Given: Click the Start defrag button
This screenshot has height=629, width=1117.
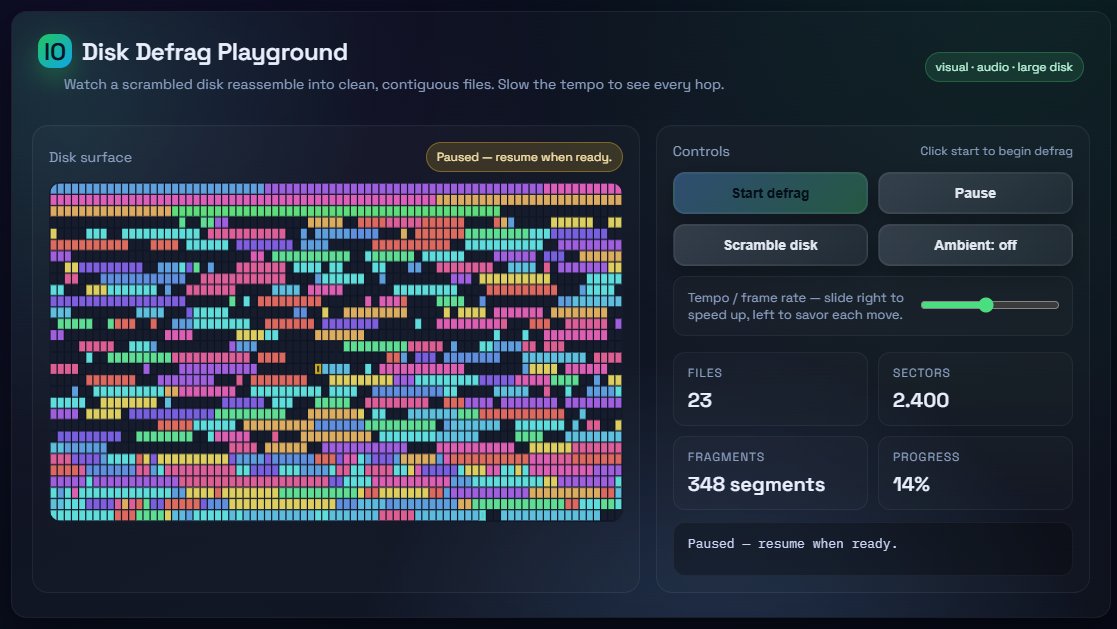Looking at the screenshot, I should 770,193.
